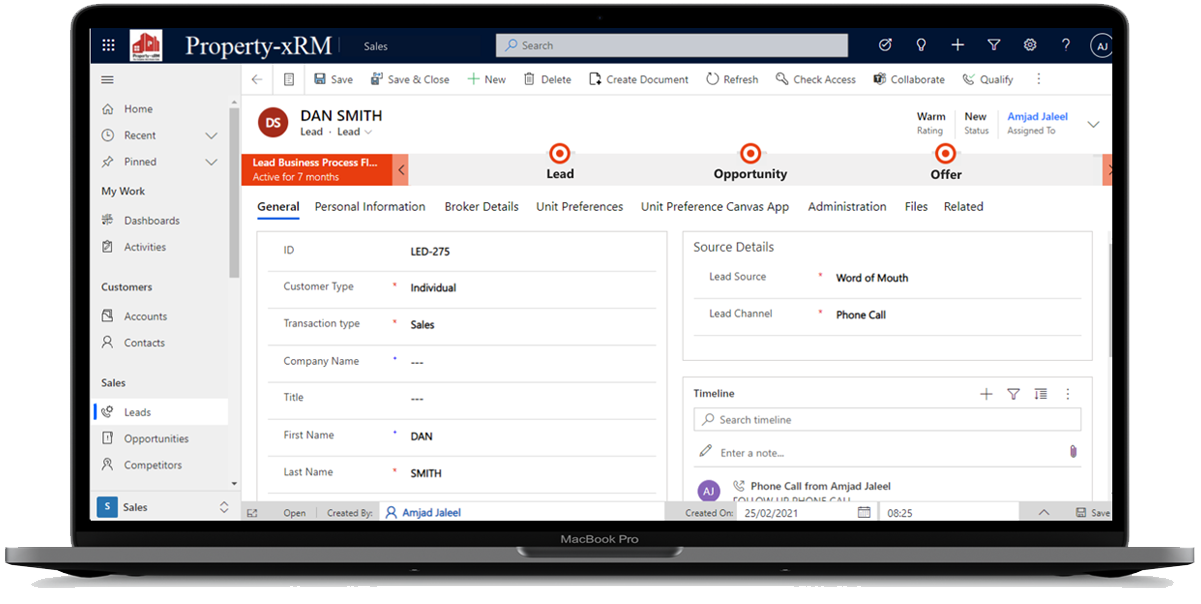1201x604 pixels.
Task: Click the Search timeline field
Action: (887, 420)
